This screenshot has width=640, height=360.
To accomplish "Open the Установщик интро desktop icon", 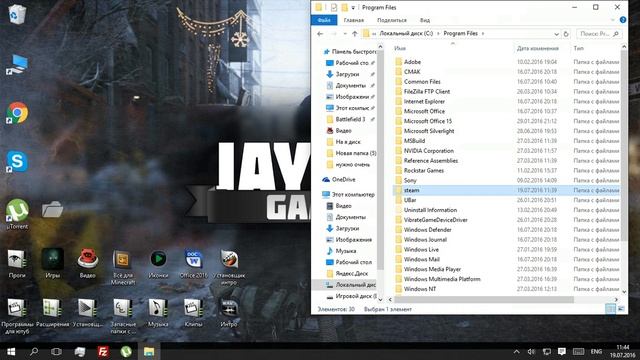I will [229, 266].
